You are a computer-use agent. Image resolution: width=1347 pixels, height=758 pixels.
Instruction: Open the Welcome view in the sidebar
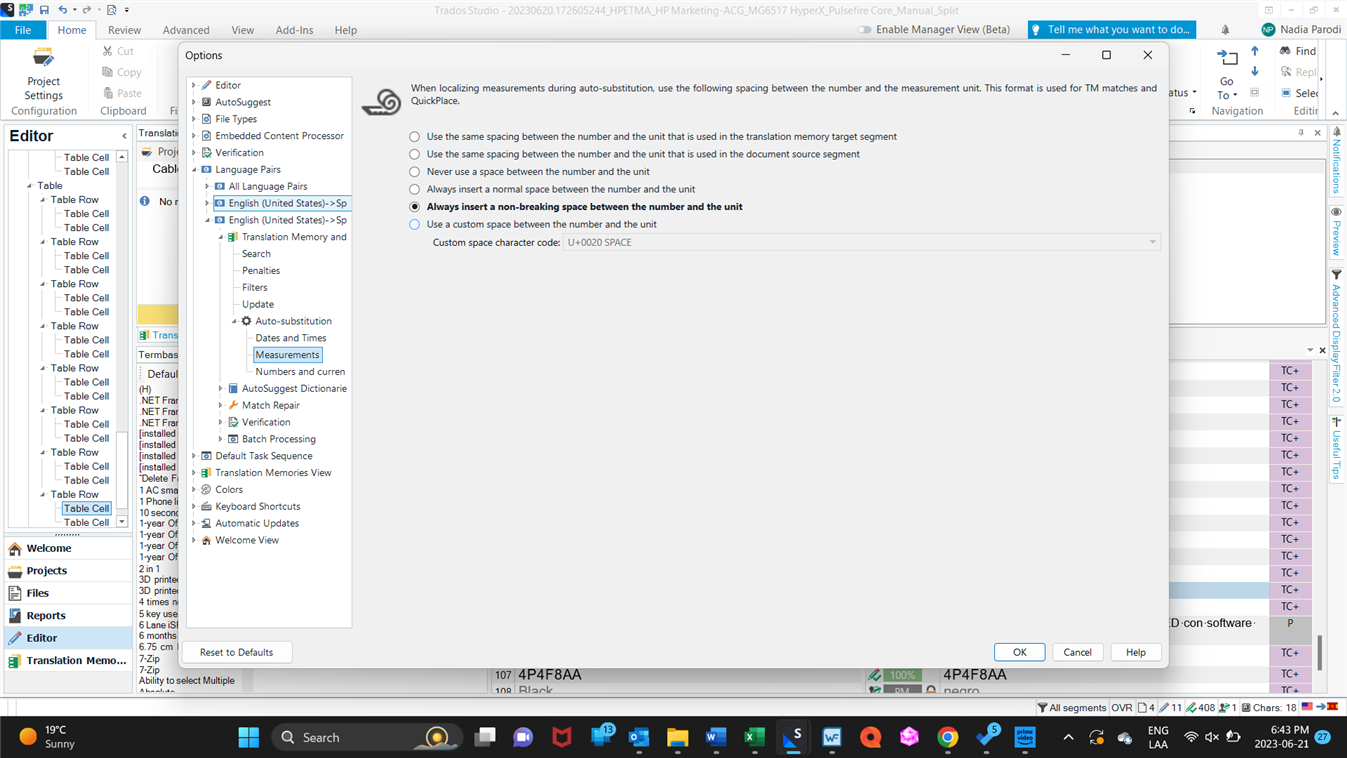68,548
